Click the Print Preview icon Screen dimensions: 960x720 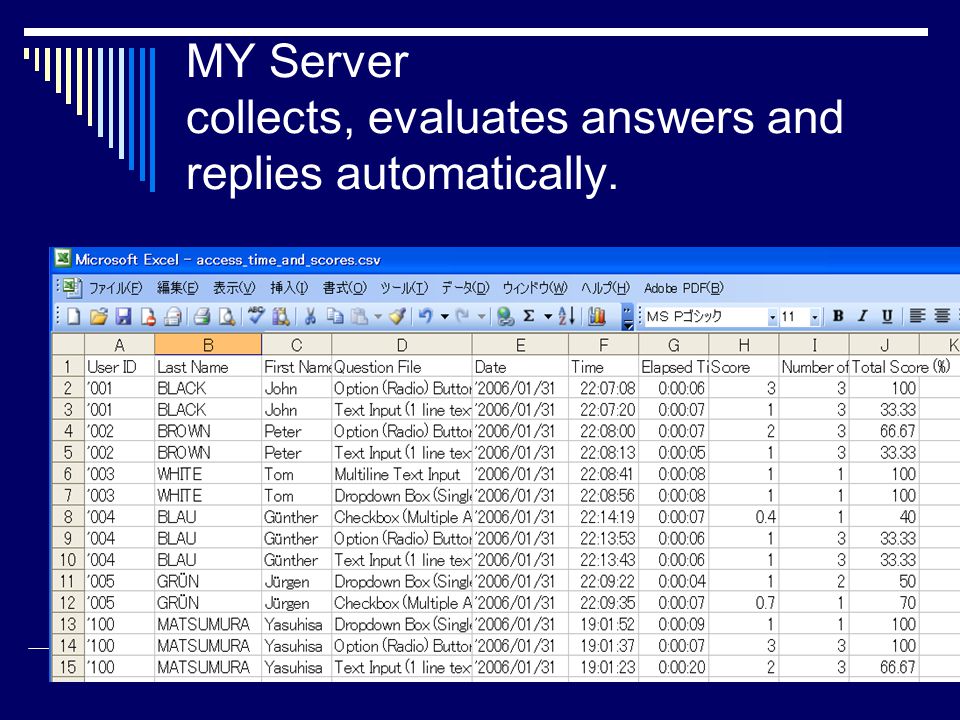pos(227,317)
